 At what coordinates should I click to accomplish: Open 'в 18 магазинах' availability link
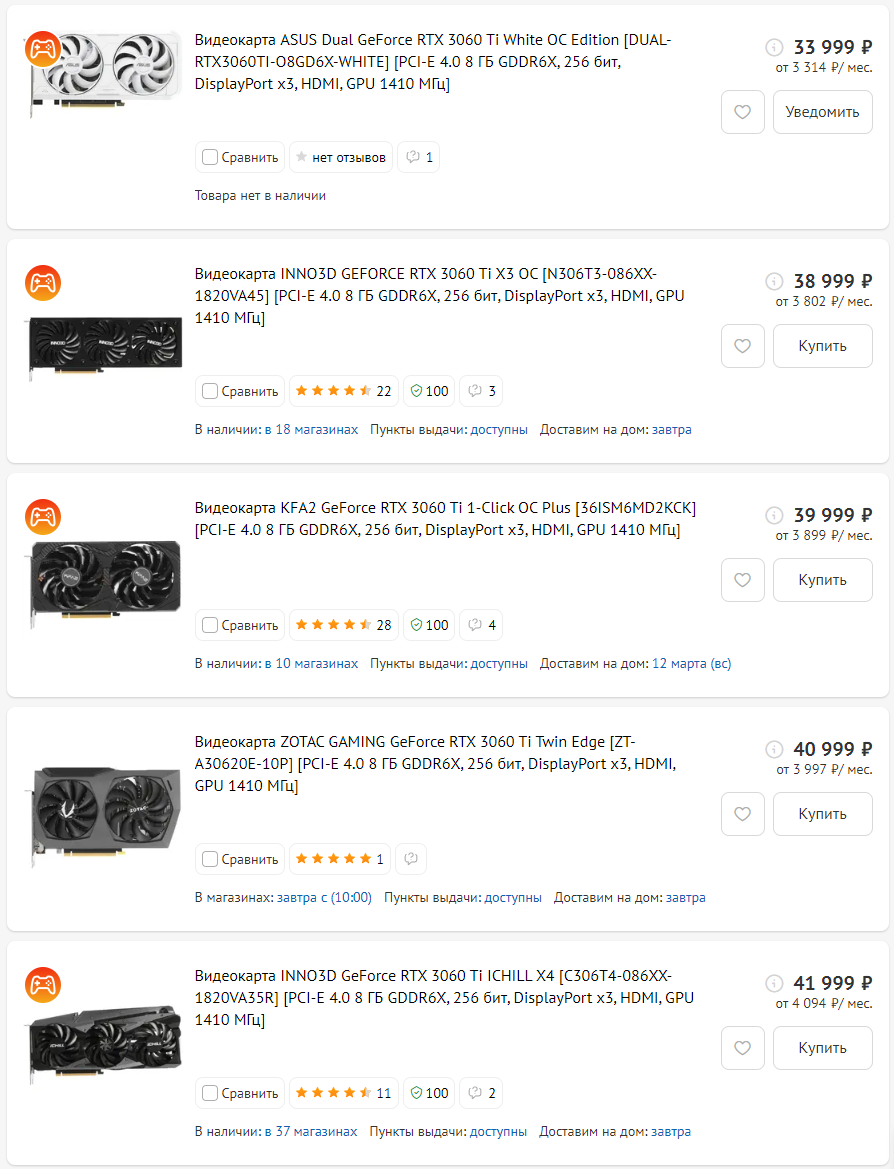[311, 430]
